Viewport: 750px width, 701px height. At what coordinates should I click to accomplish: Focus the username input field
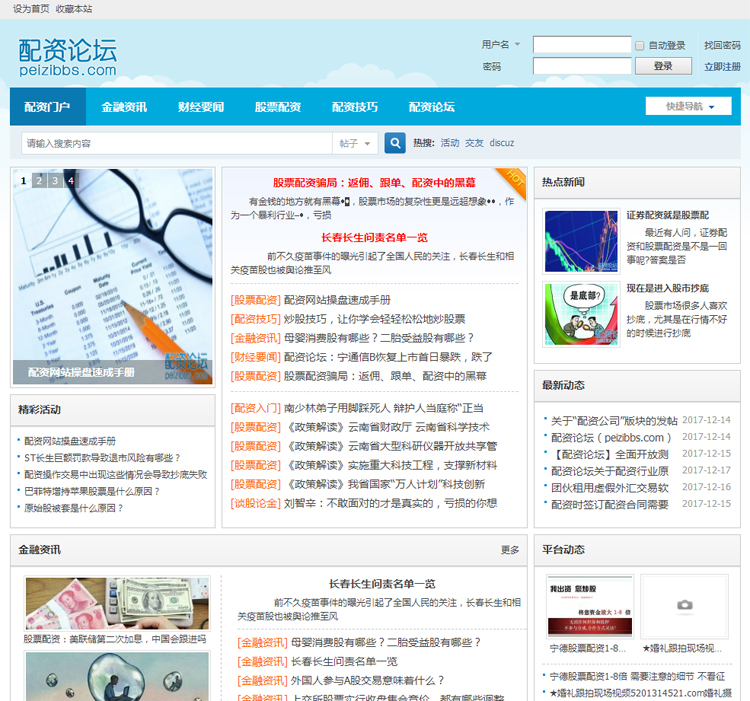(582, 45)
